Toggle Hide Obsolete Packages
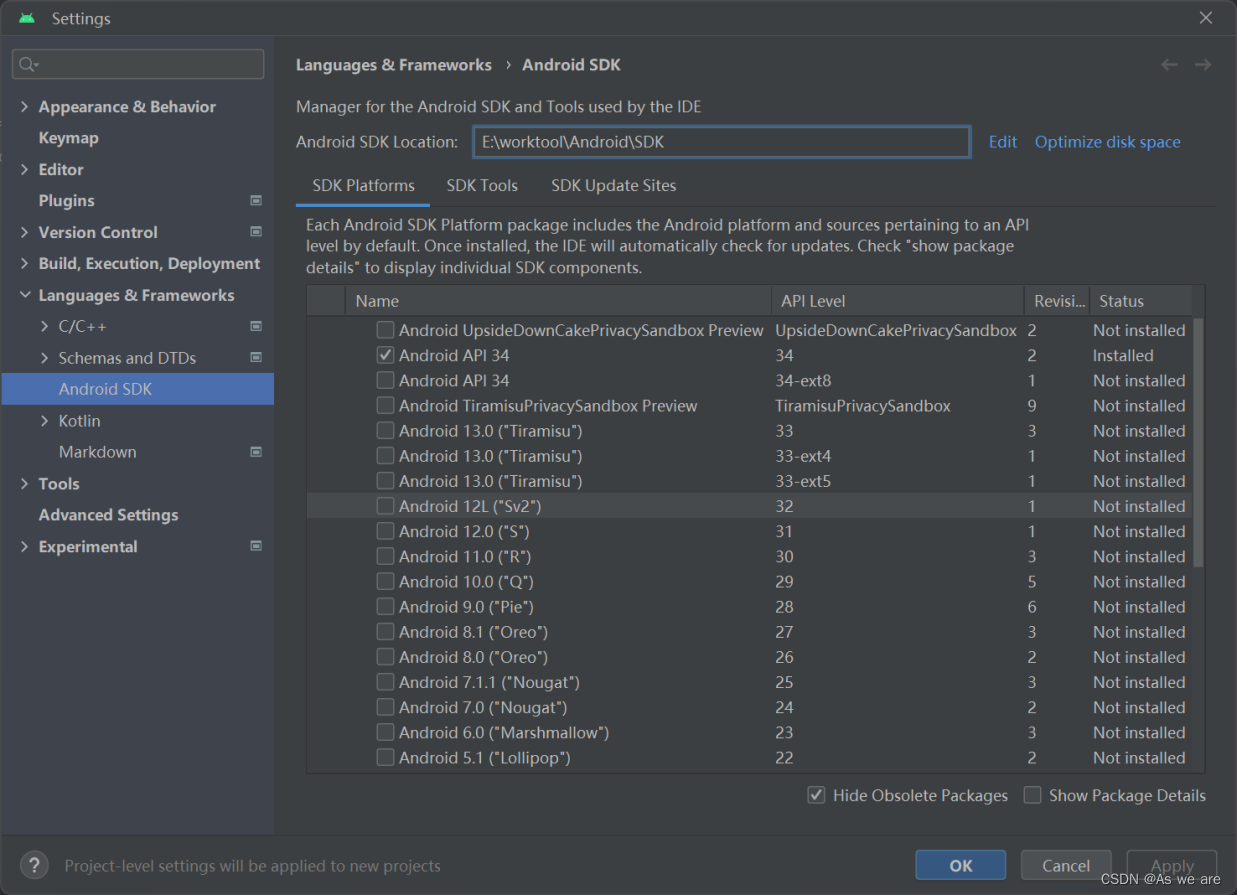The width and height of the screenshot is (1237, 895). (x=816, y=795)
